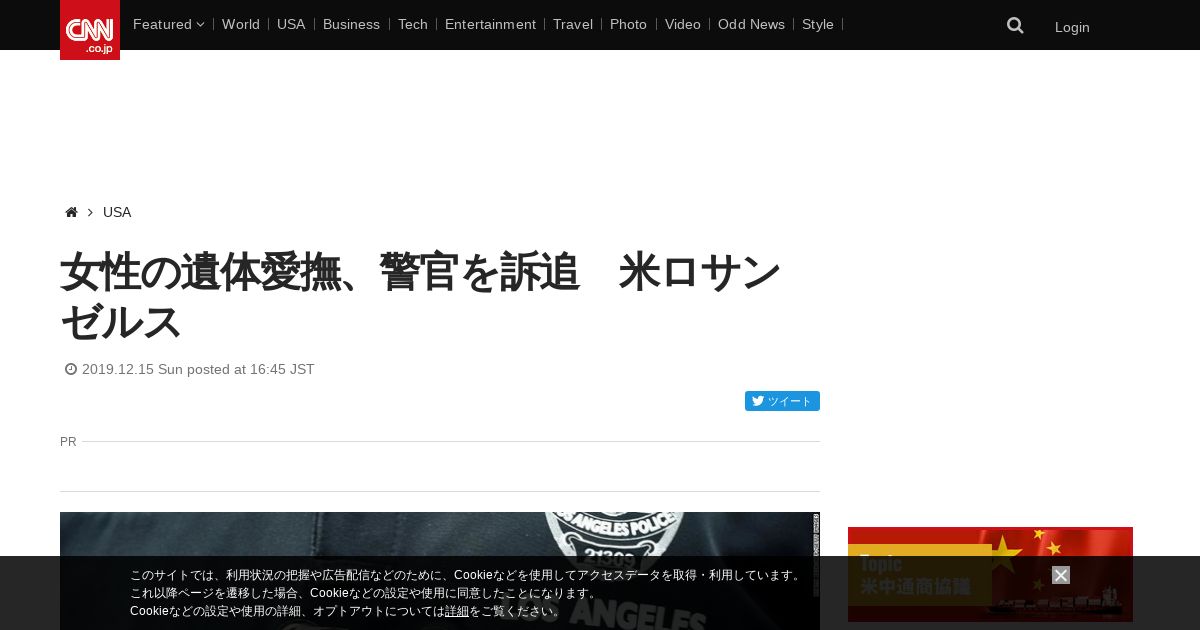Go to the Travel section
The height and width of the screenshot is (630, 1200).
(573, 24)
